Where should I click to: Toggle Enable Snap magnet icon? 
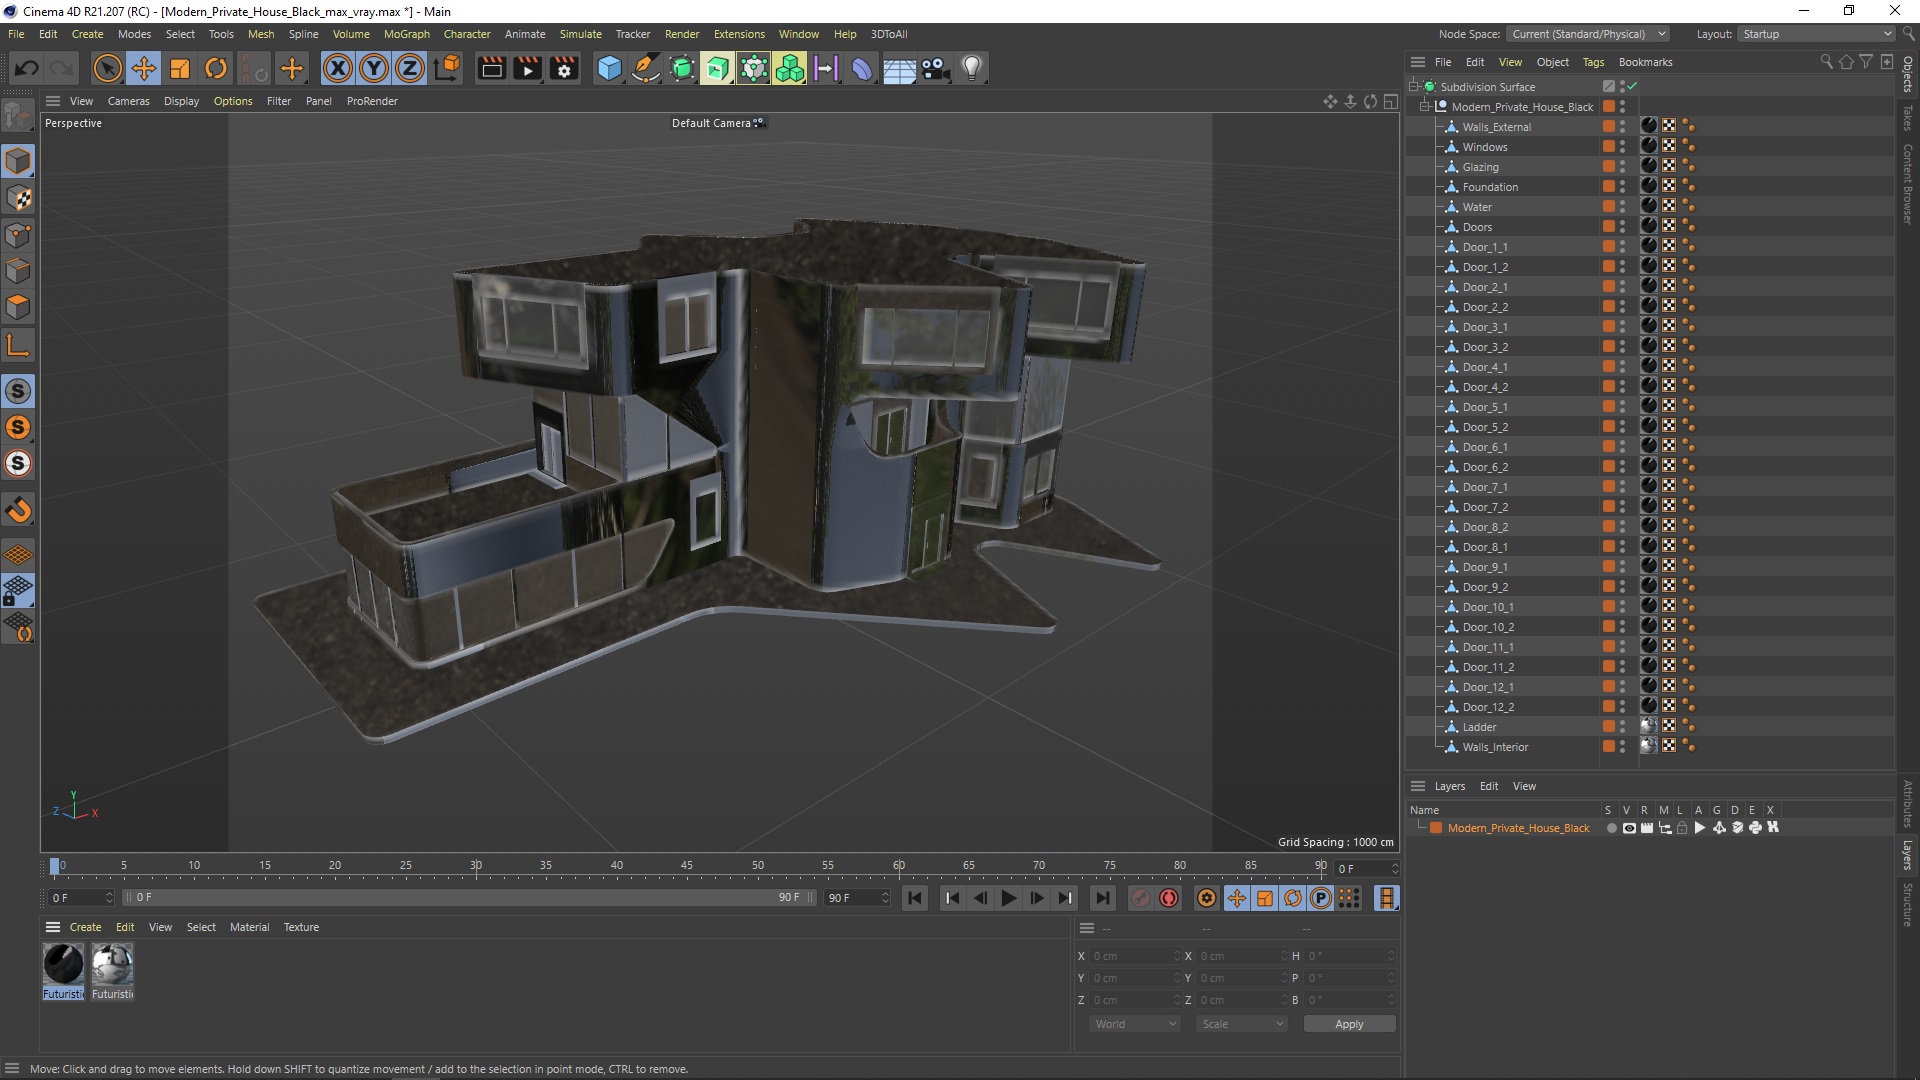coord(18,510)
